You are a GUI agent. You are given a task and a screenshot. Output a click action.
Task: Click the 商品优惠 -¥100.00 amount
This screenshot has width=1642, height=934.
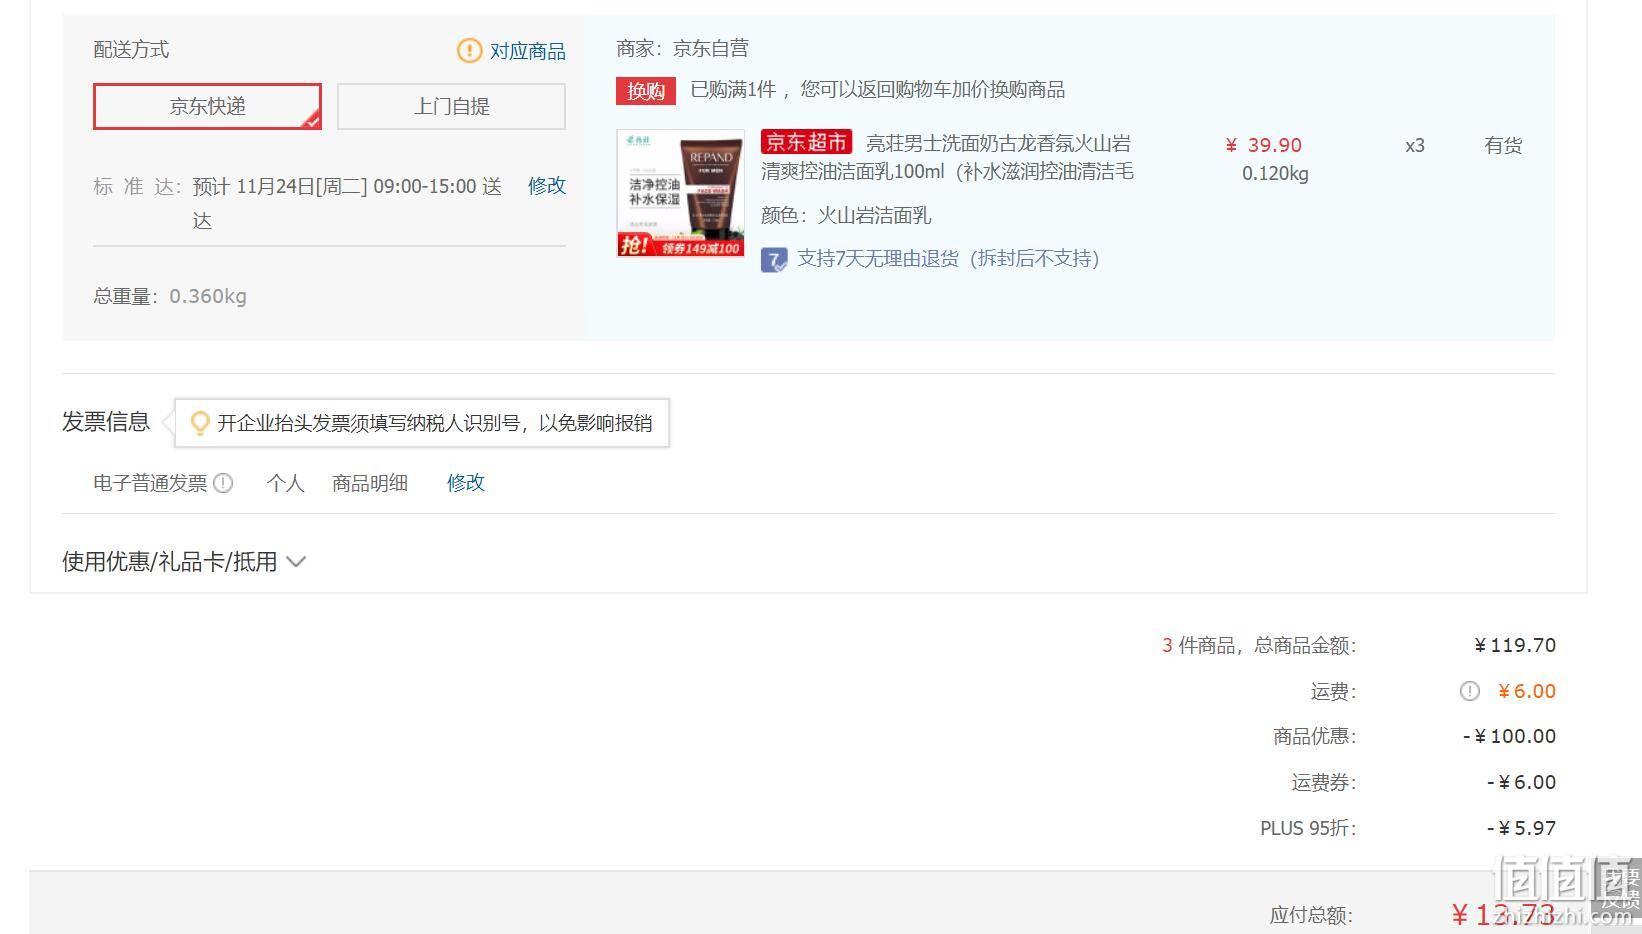pos(1509,737)
